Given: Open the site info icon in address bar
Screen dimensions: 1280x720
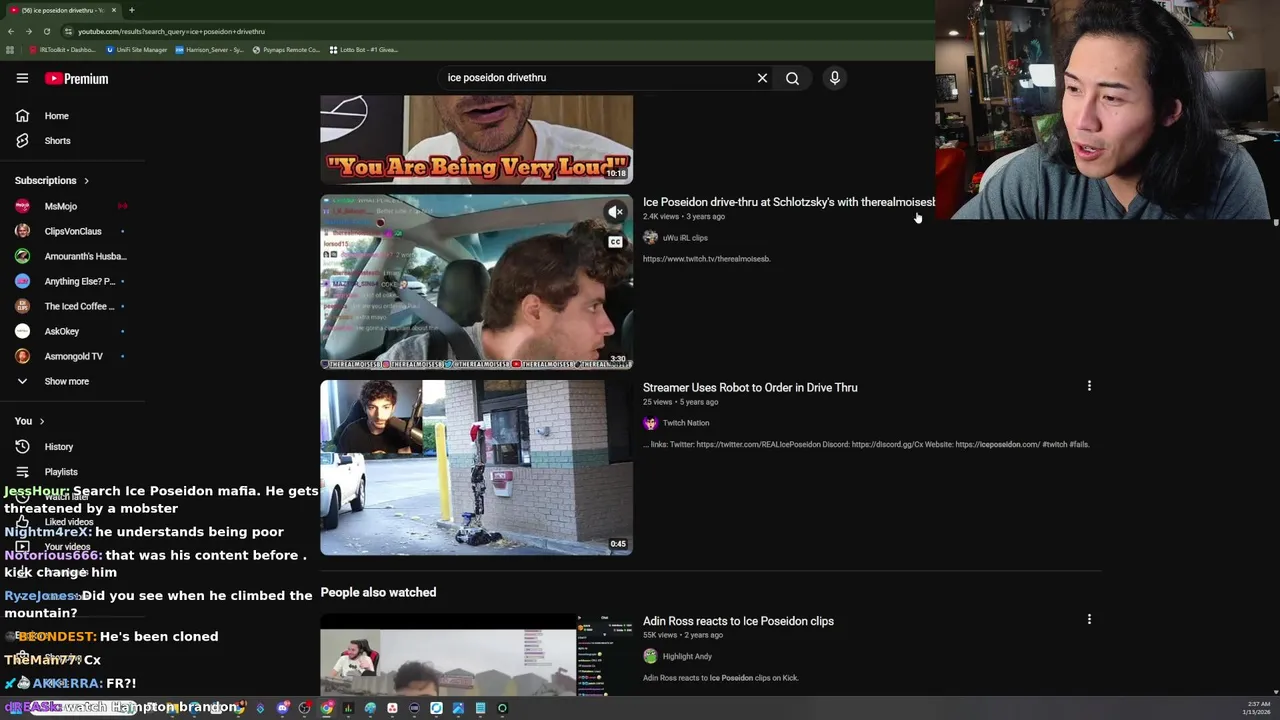Looking at the screenshot, I should pyautogui.click(x=68, y=31).
